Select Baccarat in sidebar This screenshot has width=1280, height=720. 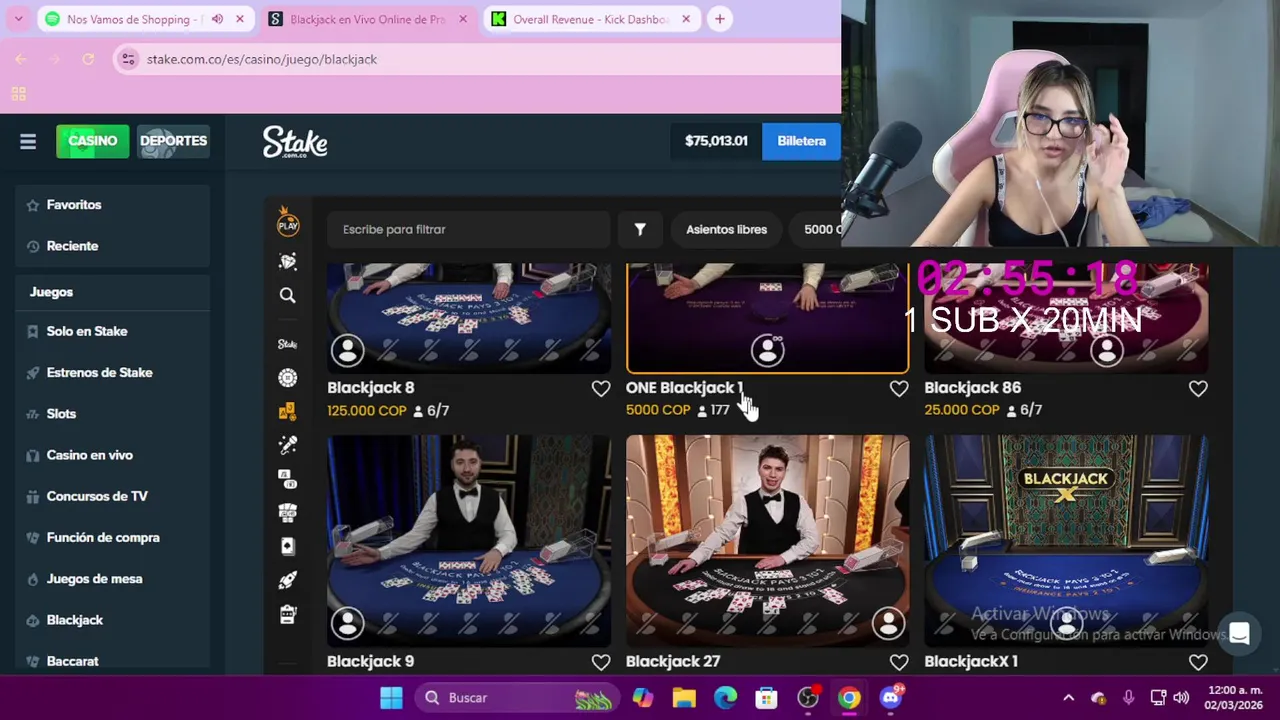(x=112, y=661)
